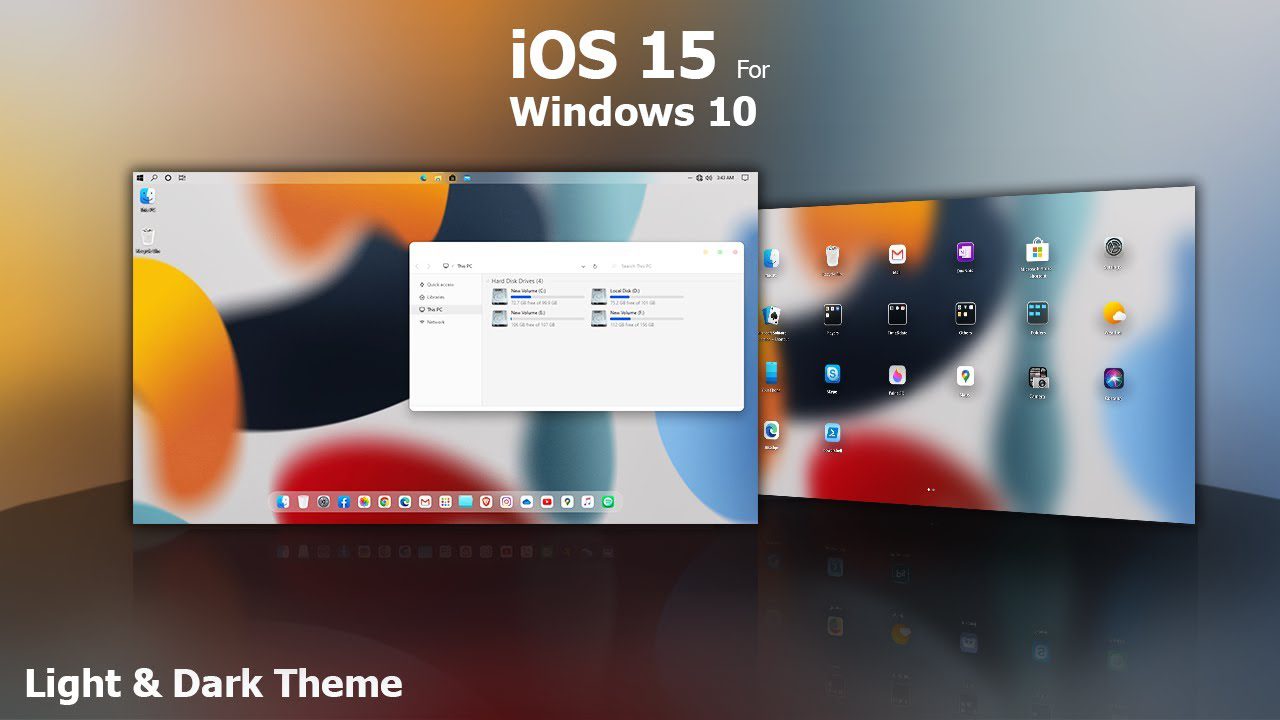Click the volume speaker tray icon
This screenshot has height=720, width=1280.
coord(708,178)
